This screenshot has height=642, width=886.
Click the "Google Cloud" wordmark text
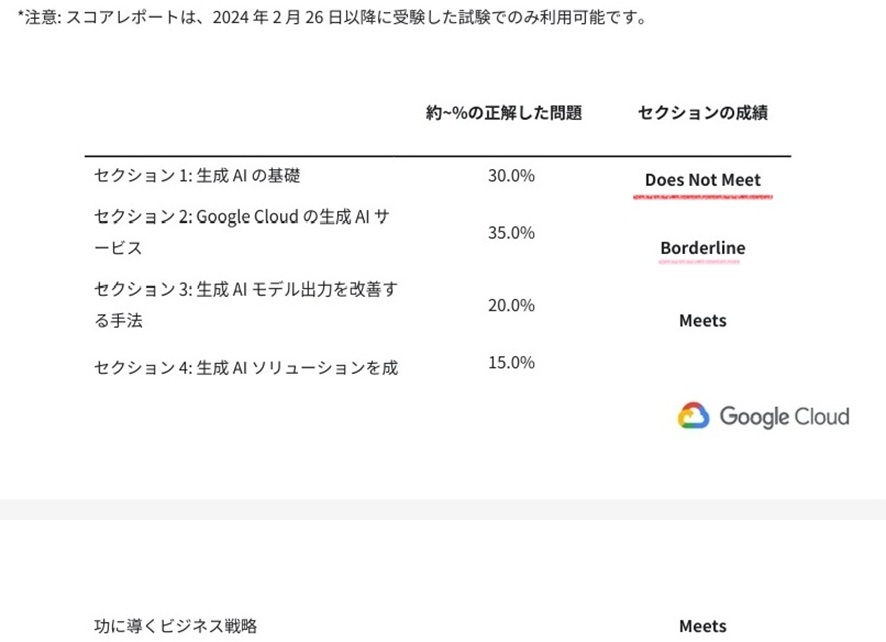point(784,416)
